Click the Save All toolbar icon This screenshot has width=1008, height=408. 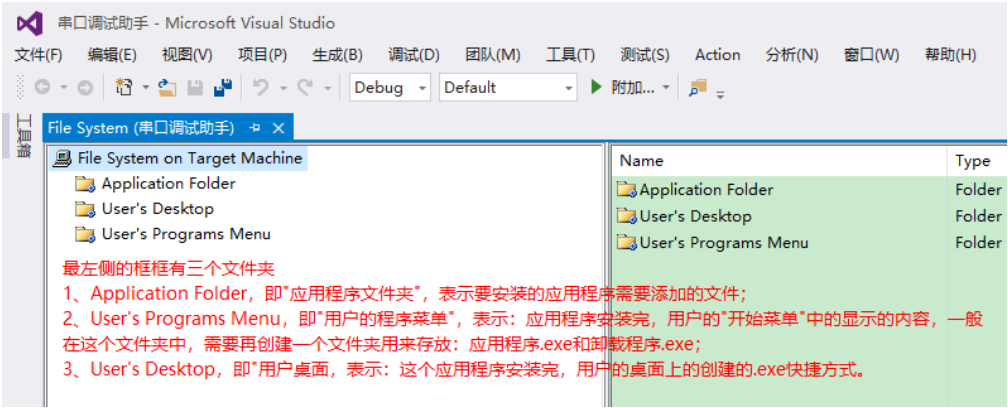pyautogui.click(x=223, y=87)
